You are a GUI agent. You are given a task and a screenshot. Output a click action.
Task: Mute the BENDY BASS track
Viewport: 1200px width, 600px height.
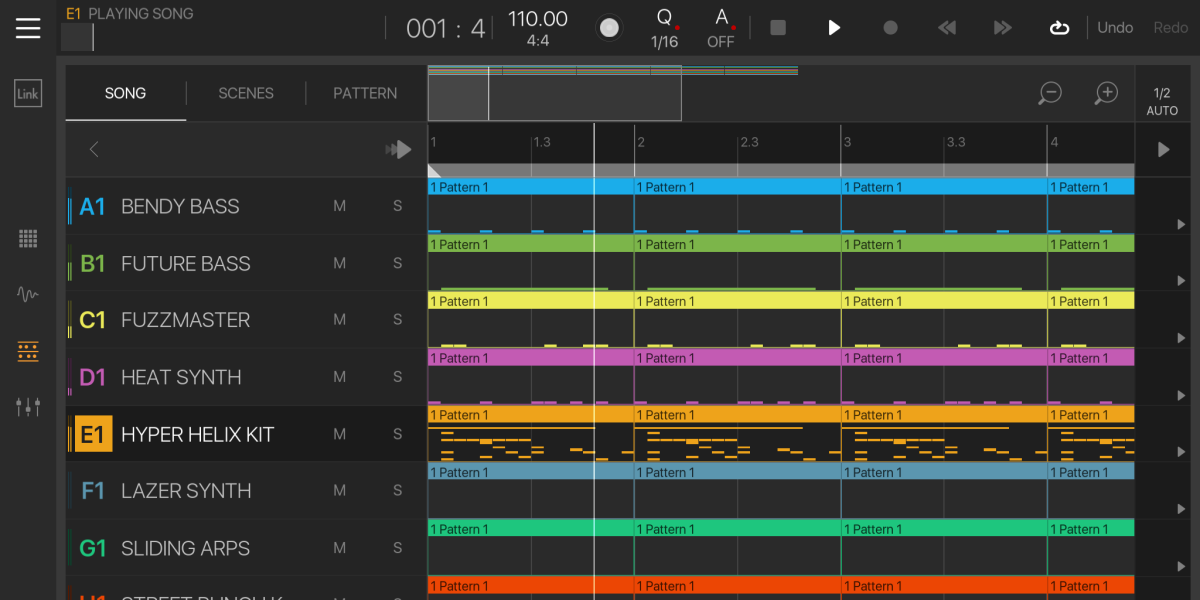point(340,207)
